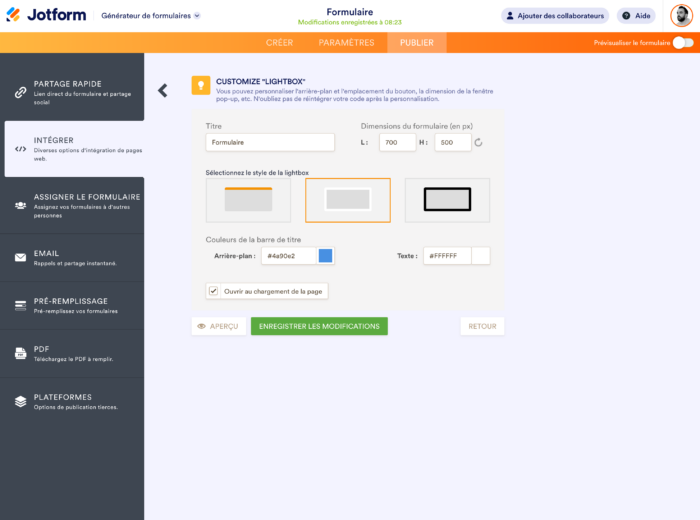Go back with the left chevron arrow

163,91
